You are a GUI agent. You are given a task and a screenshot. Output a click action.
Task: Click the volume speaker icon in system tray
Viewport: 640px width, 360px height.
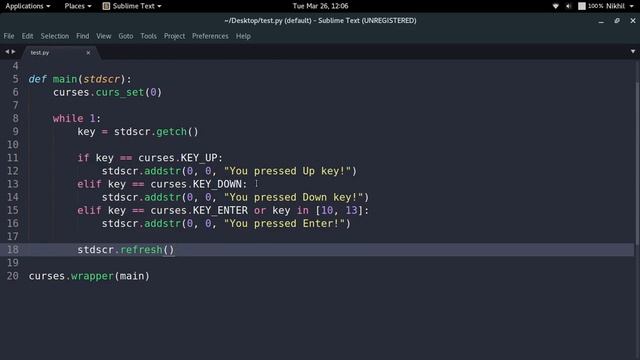coord(569,6)
